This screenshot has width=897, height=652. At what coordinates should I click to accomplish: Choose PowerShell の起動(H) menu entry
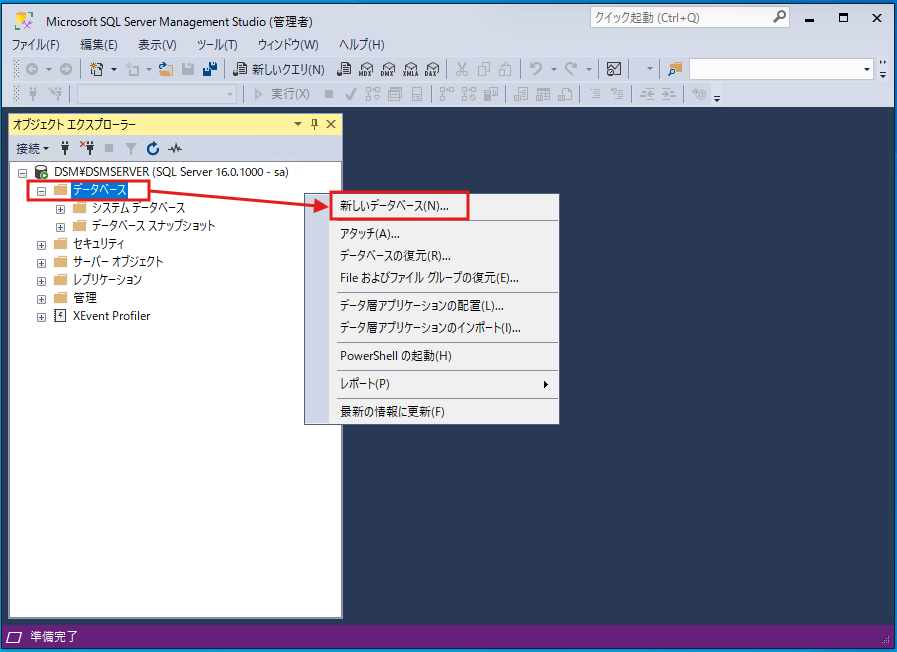(396, 356)
